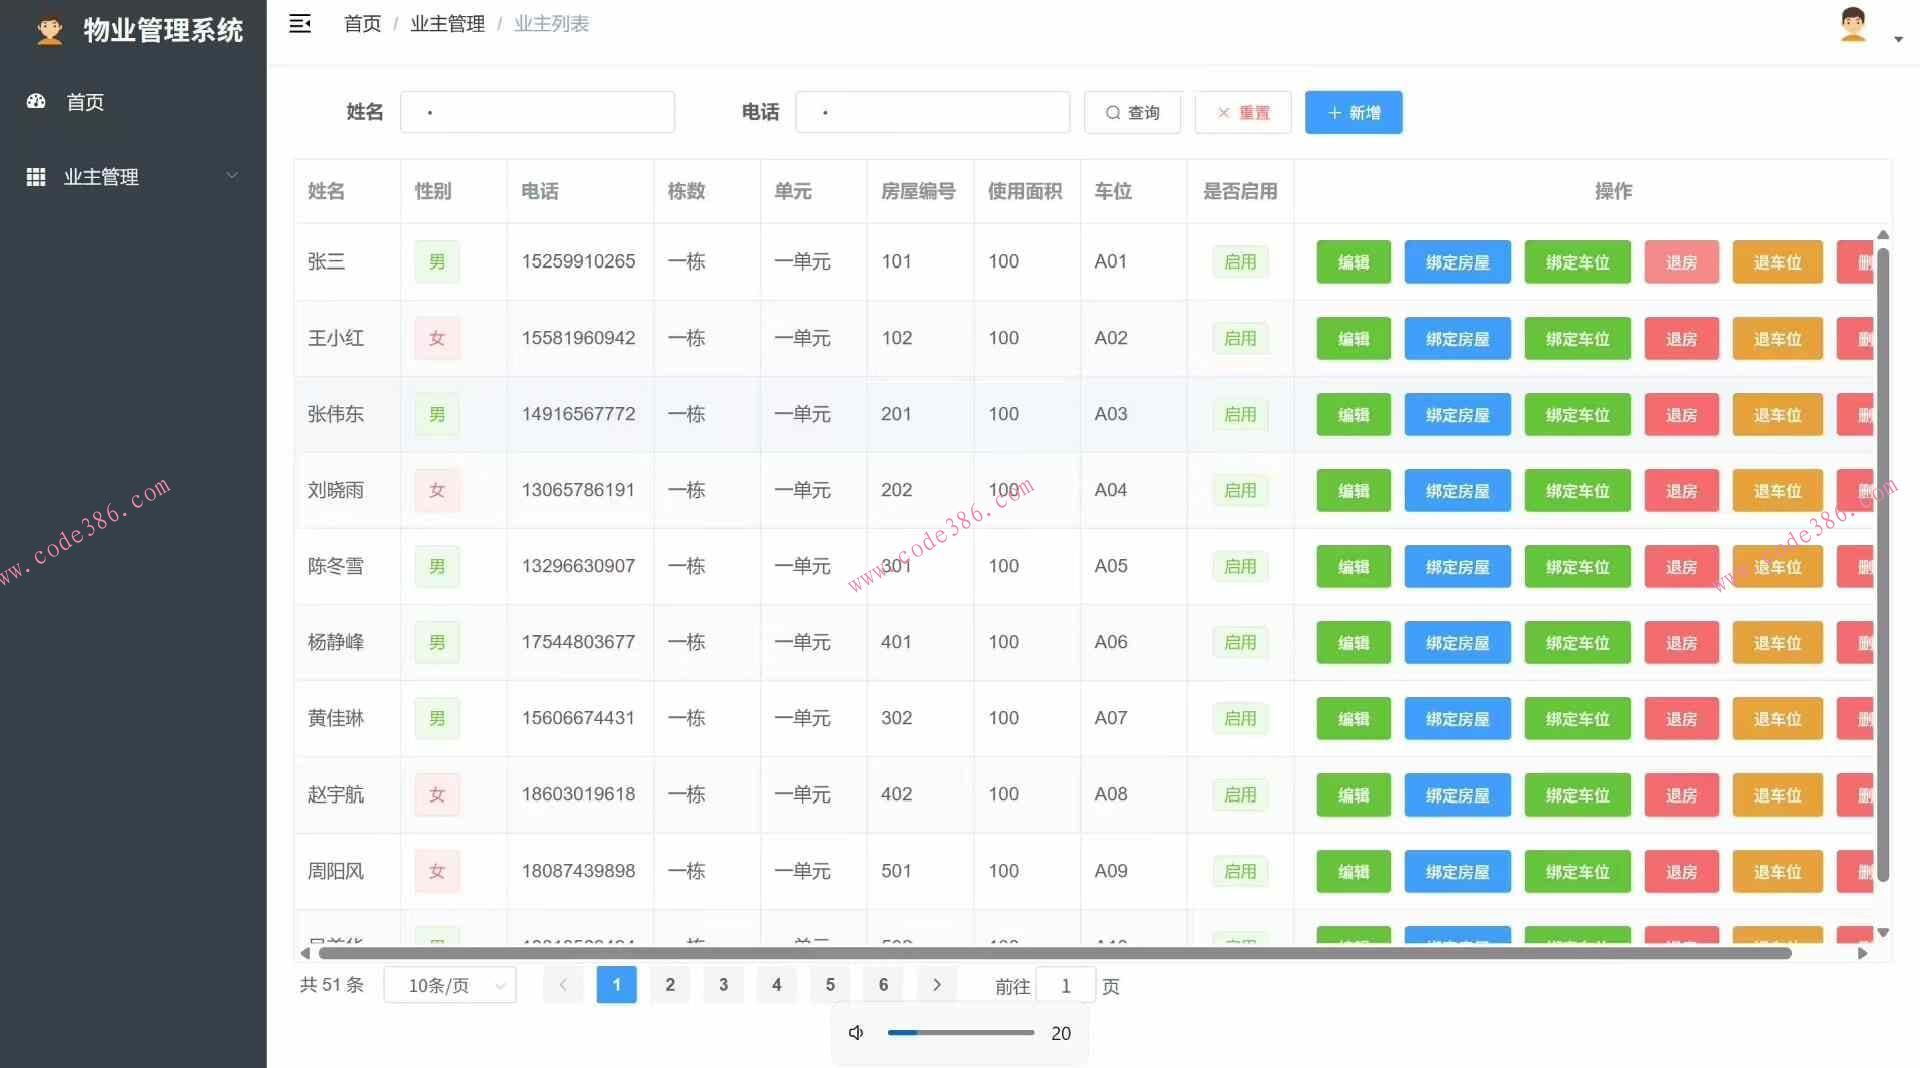Click 绑定房屋 for 杨静峰

(1456, 642)
